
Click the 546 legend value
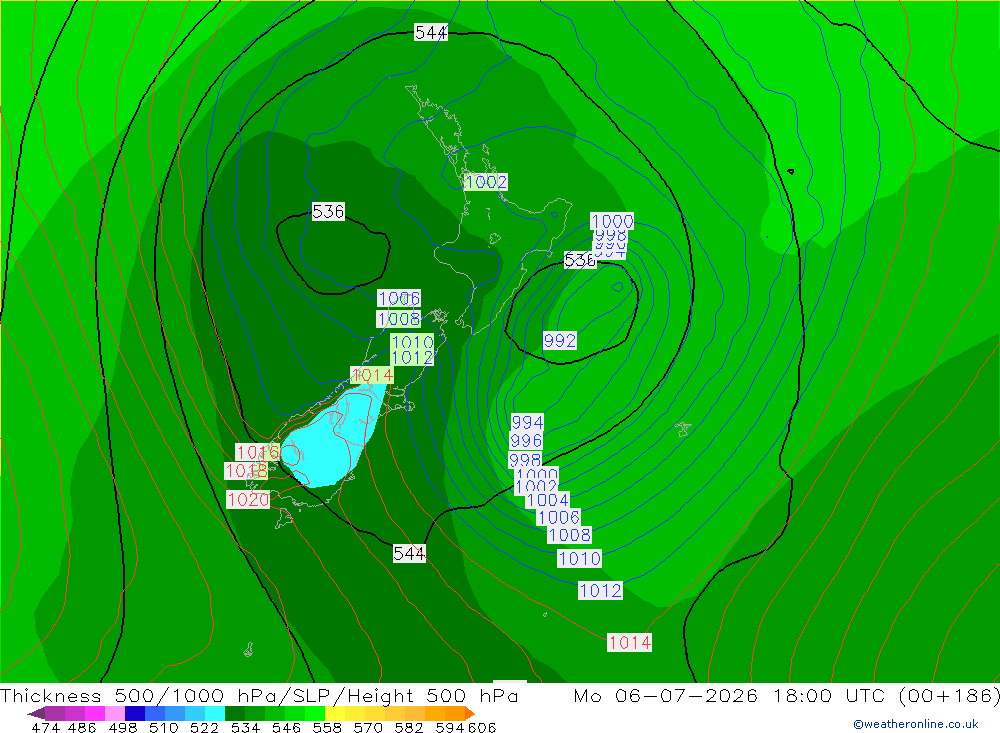[286, 727]
